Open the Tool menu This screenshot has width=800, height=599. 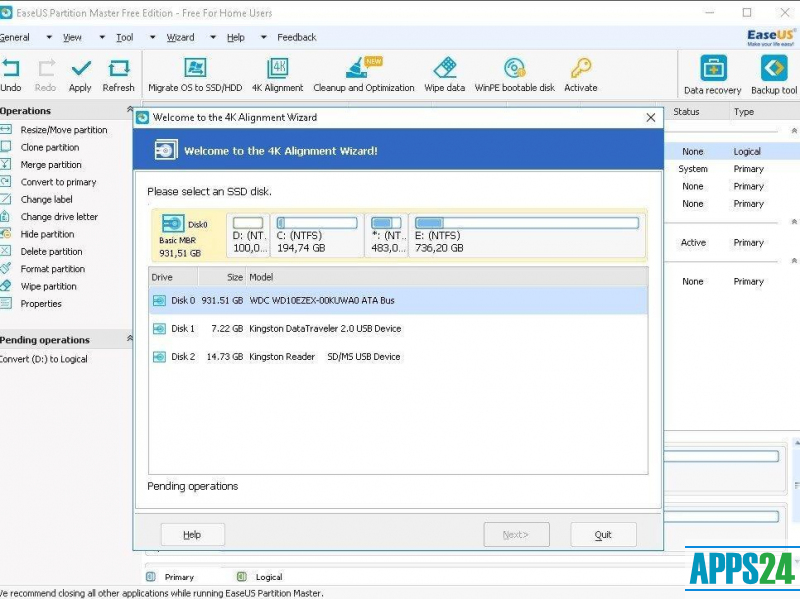124,37
